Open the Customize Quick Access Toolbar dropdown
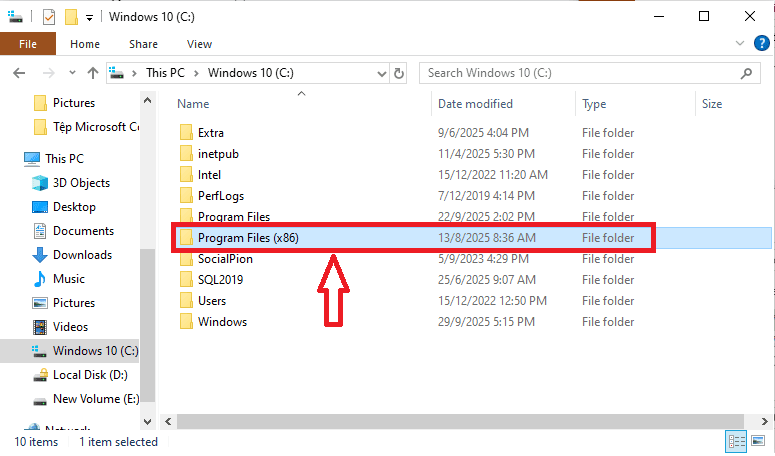 [89, 17]
